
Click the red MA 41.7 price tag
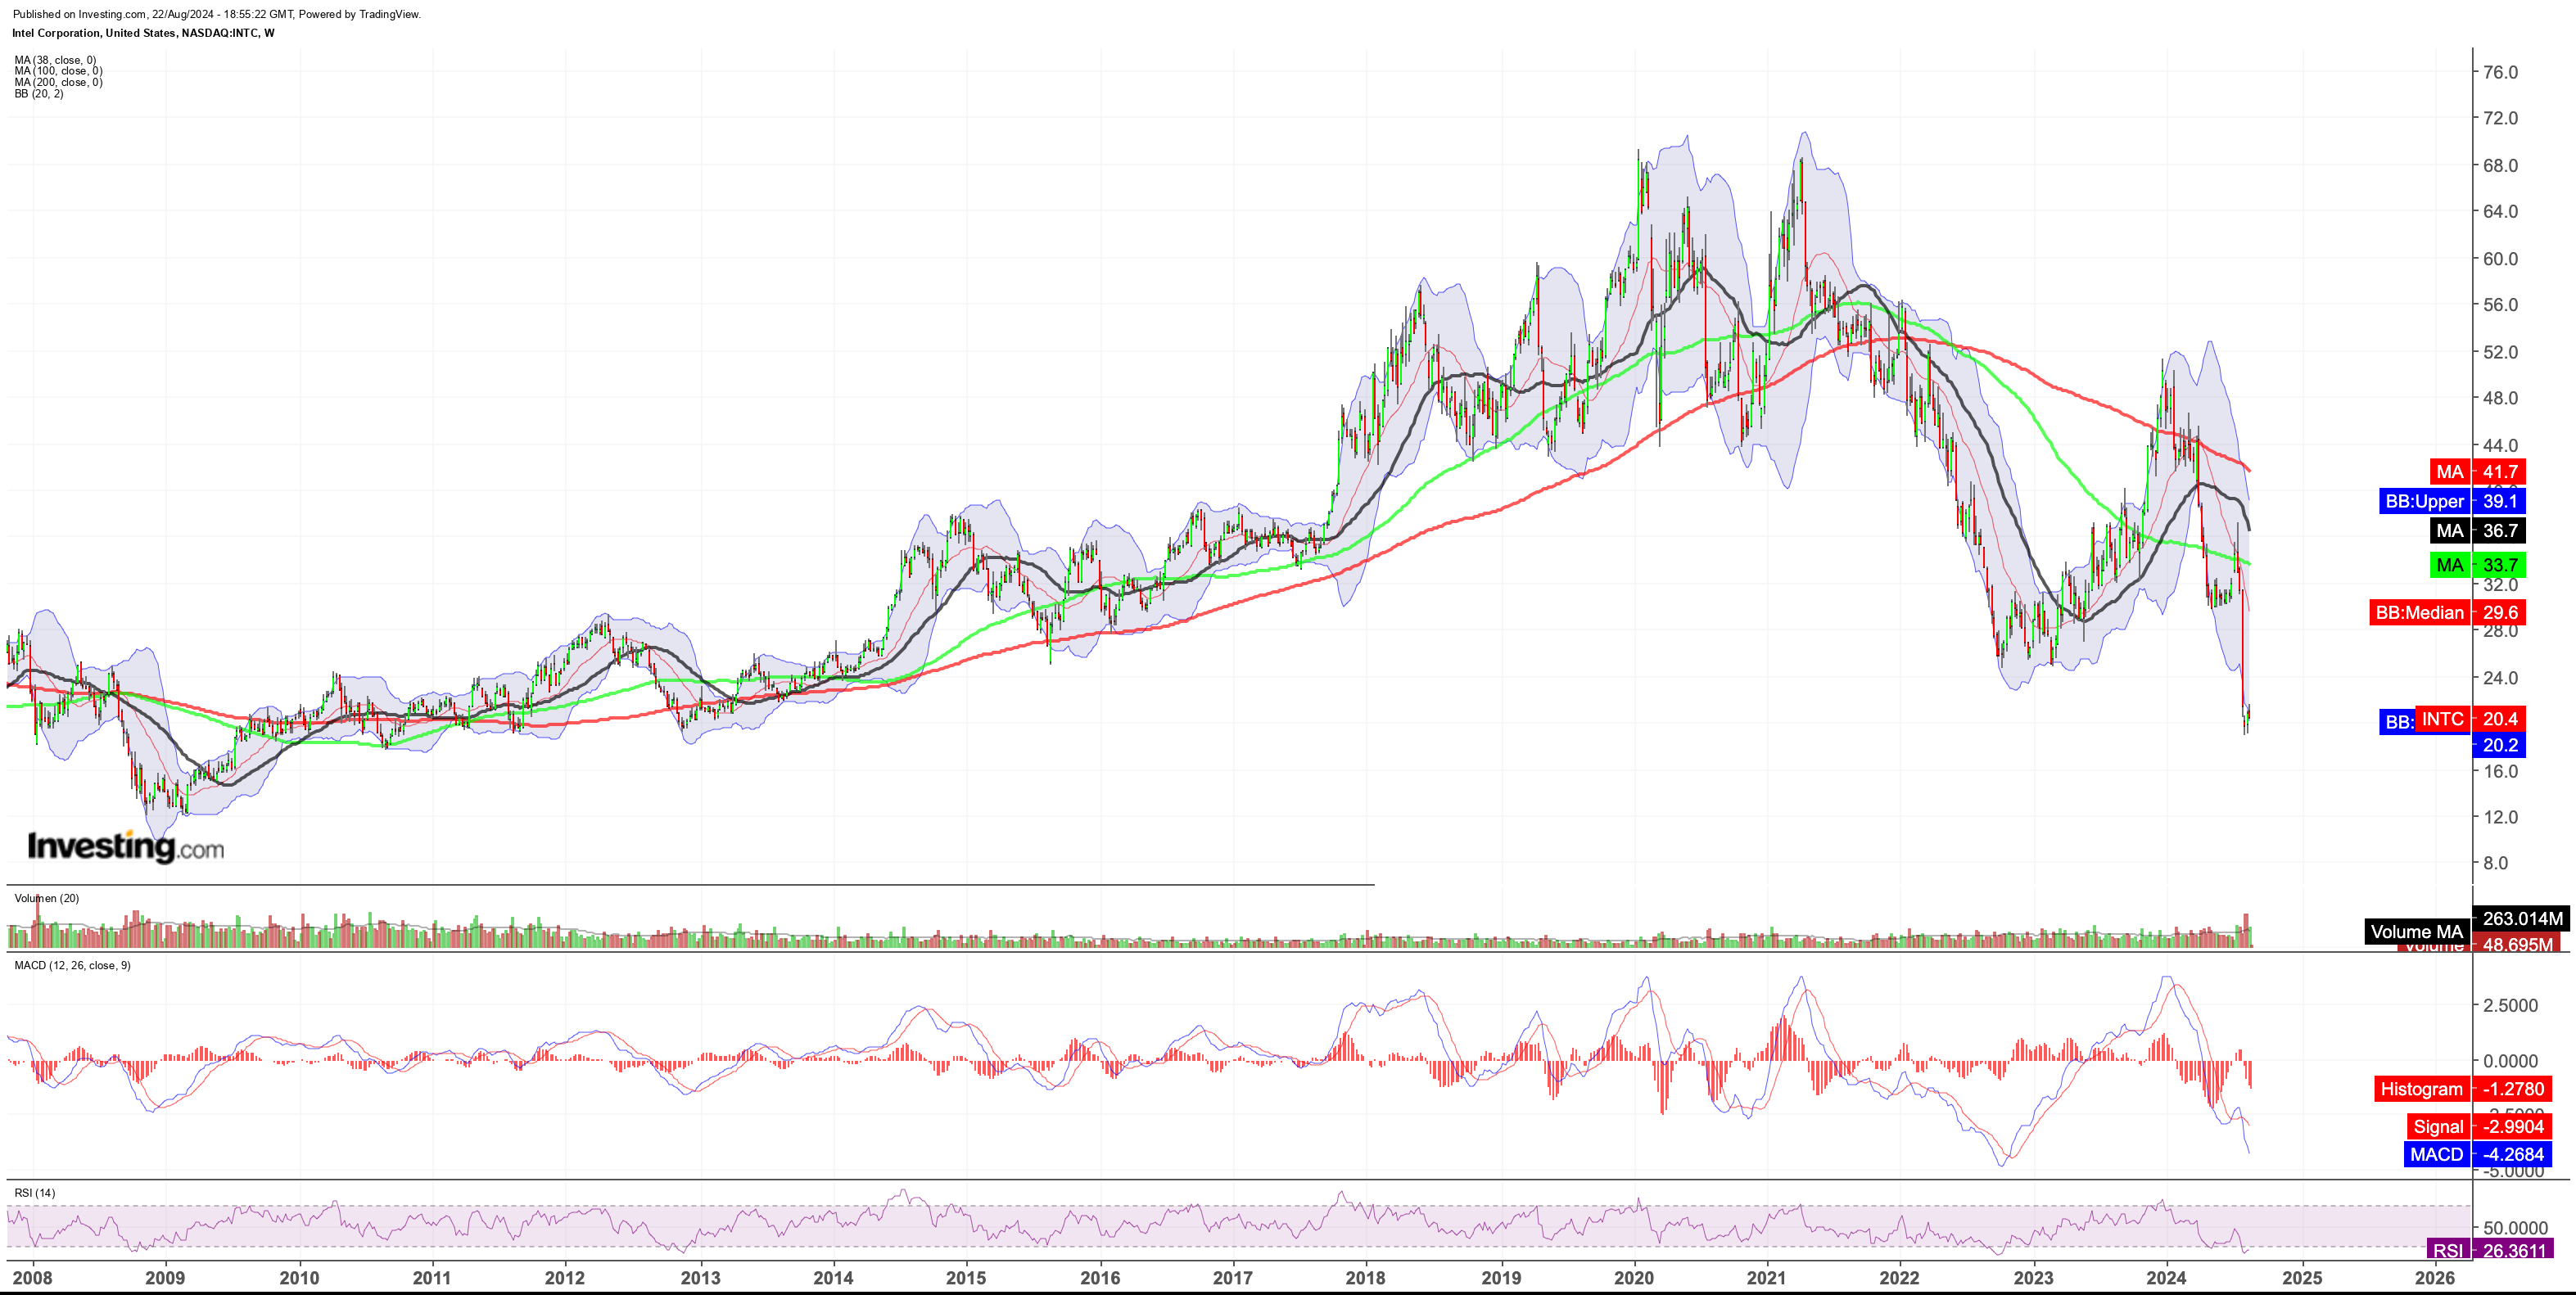pyautogui.click(x=2478, y=472)
